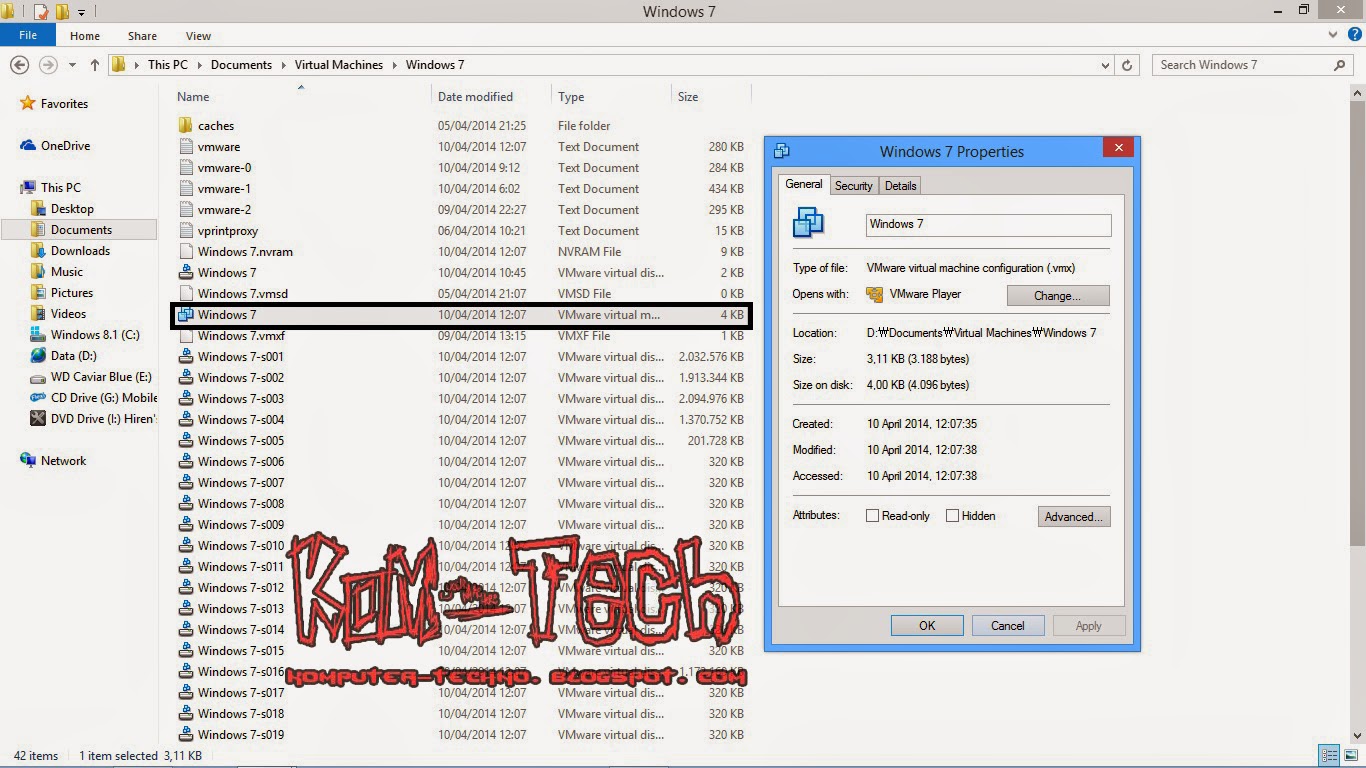Open the Details tab in Properties

point(900,186)
